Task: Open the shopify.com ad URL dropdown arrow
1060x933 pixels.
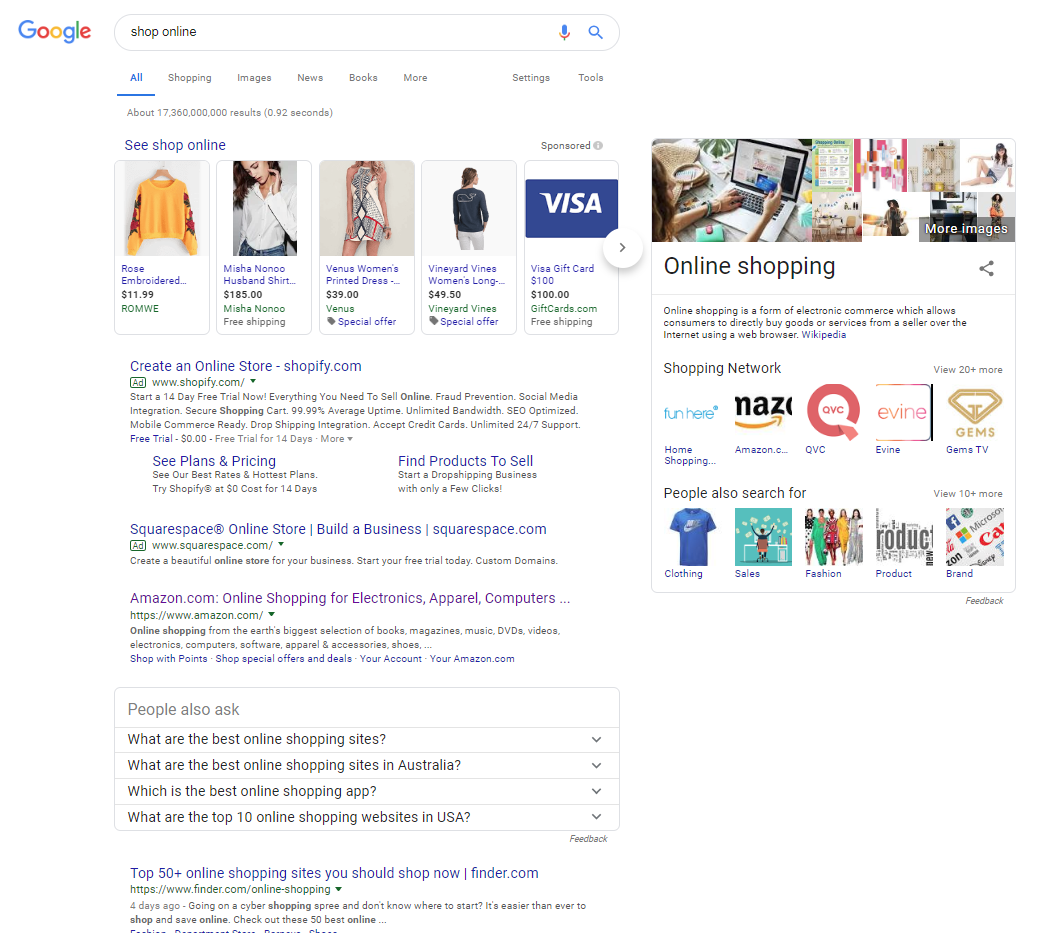Action: pos(253,381)
